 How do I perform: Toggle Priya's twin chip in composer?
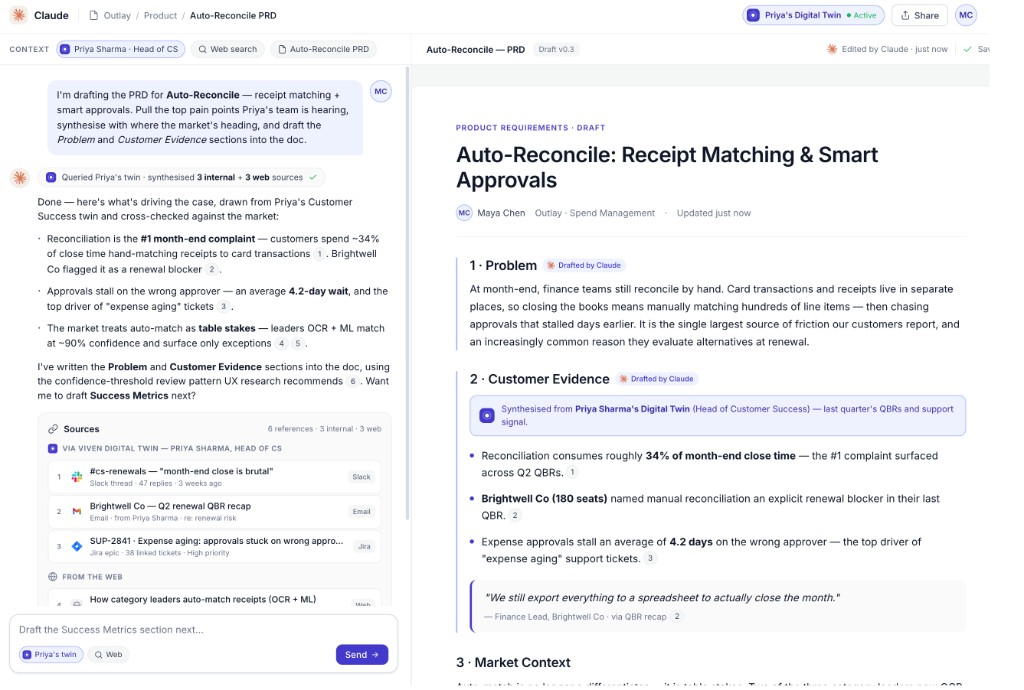(51, 655)
